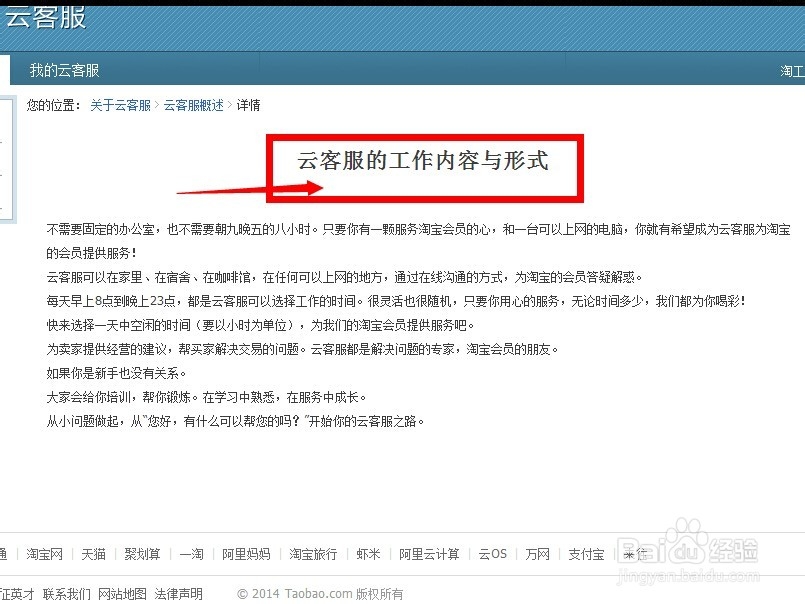Click the line 如果你是新手也没有关系

[116, 373]
